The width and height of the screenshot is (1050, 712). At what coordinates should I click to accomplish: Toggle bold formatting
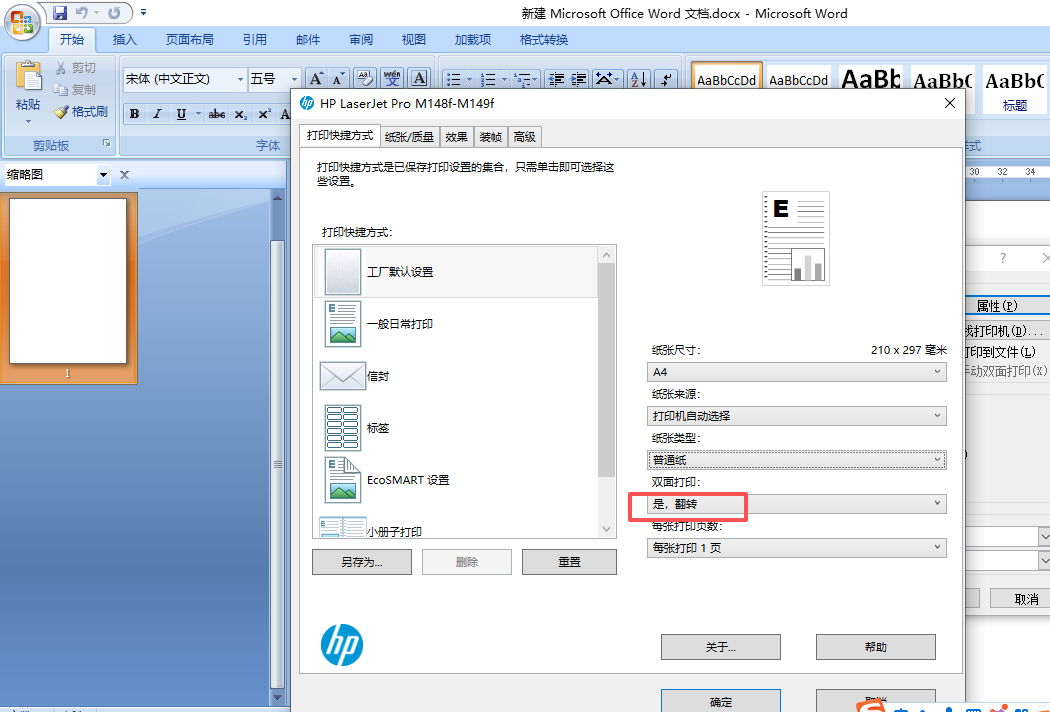135,114
